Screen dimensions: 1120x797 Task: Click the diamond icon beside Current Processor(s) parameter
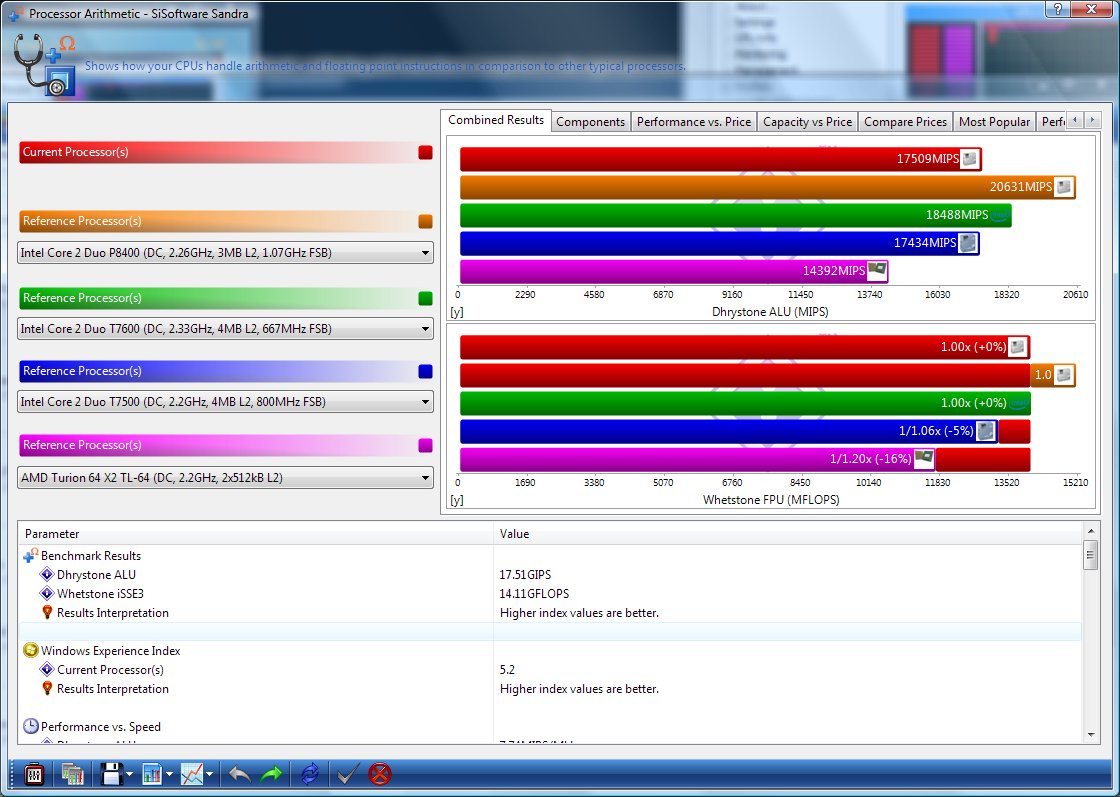click(47, 669)
